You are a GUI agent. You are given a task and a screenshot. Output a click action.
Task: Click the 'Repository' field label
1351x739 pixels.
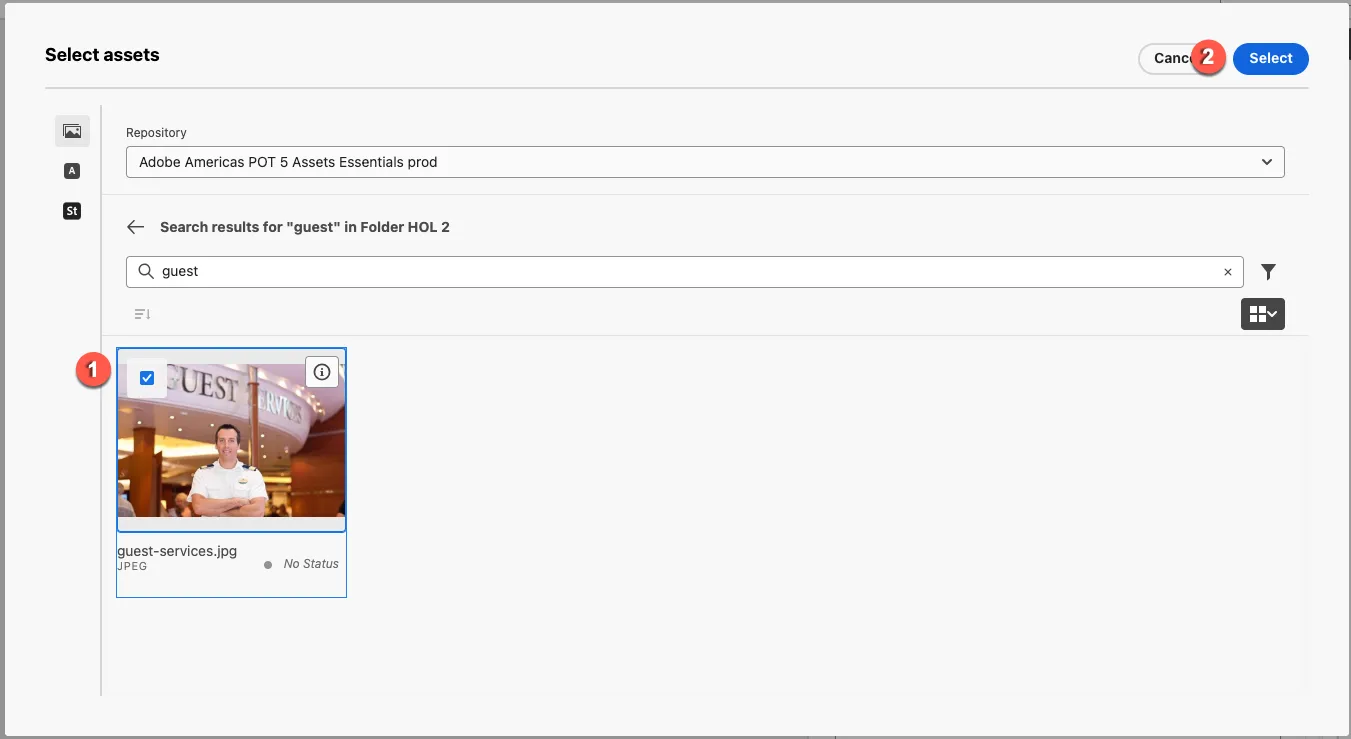coord(156,133)
